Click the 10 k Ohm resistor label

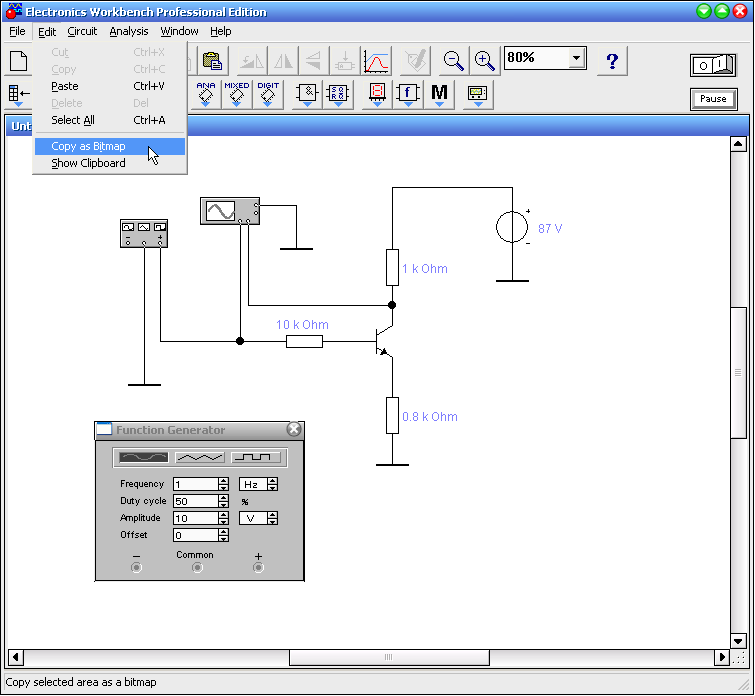tap(302, 325)
